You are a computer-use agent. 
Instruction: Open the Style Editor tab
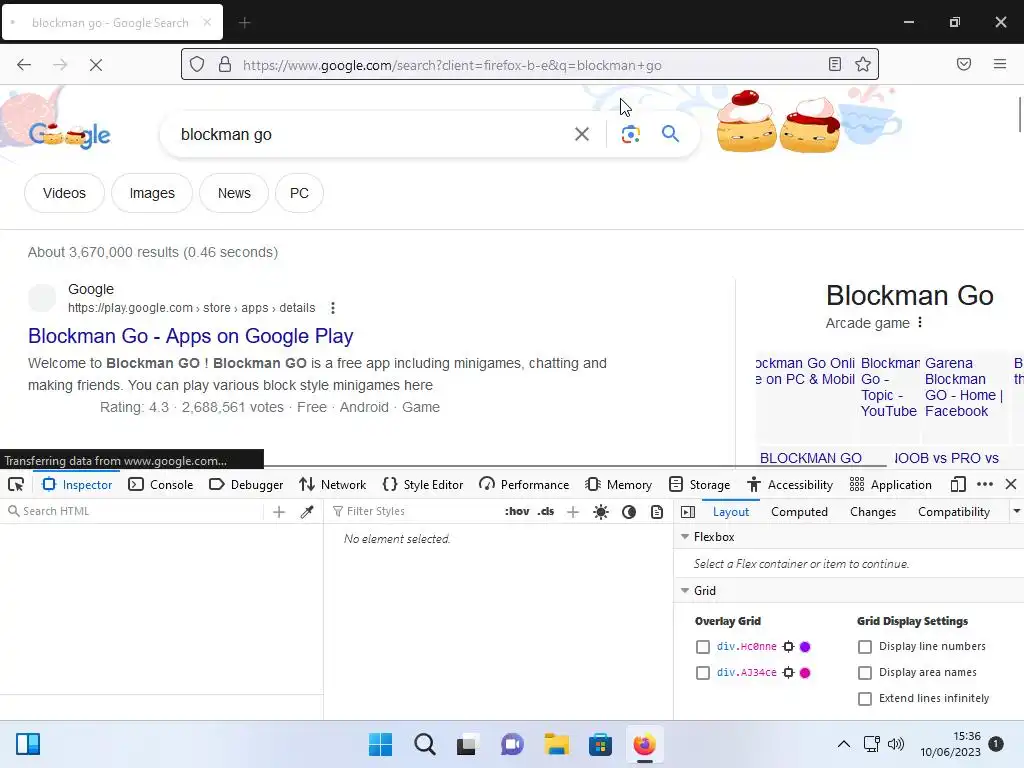click(x=423, y=485)
